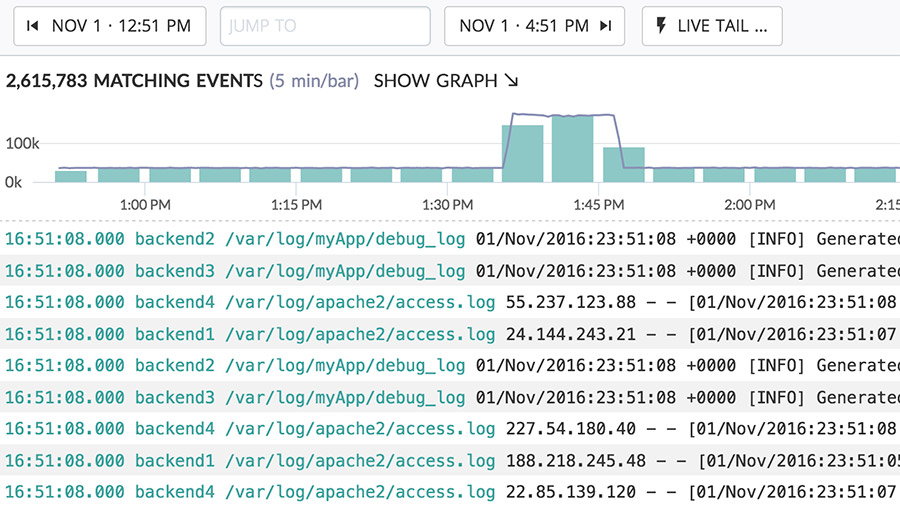Focus the JUMP TO input field

coord(324,27)
